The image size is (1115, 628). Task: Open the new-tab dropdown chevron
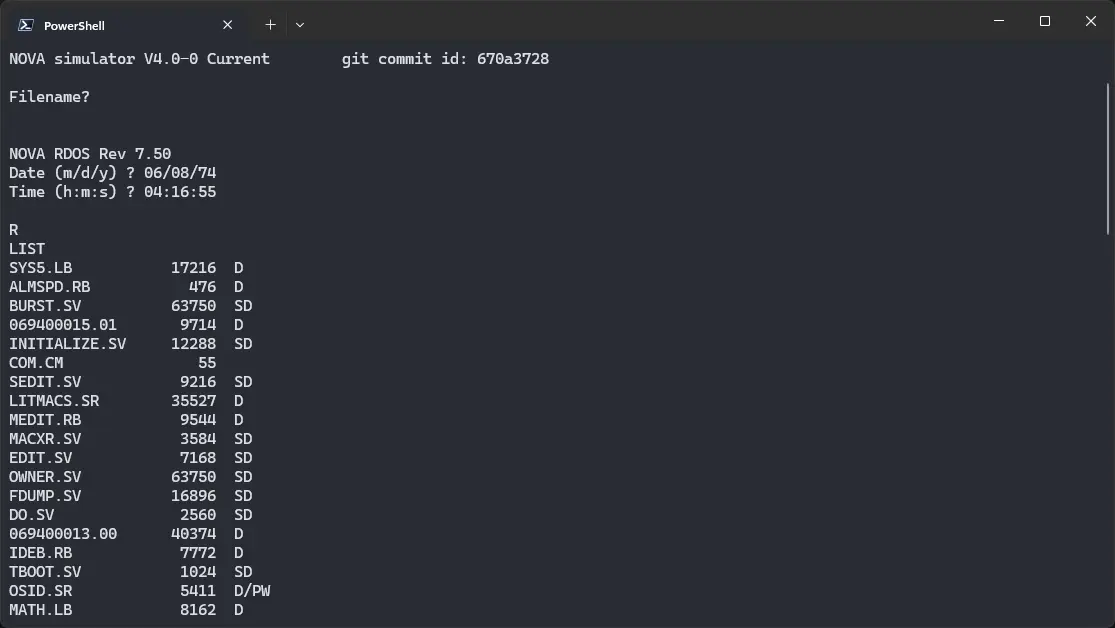(x=297, y=23)
